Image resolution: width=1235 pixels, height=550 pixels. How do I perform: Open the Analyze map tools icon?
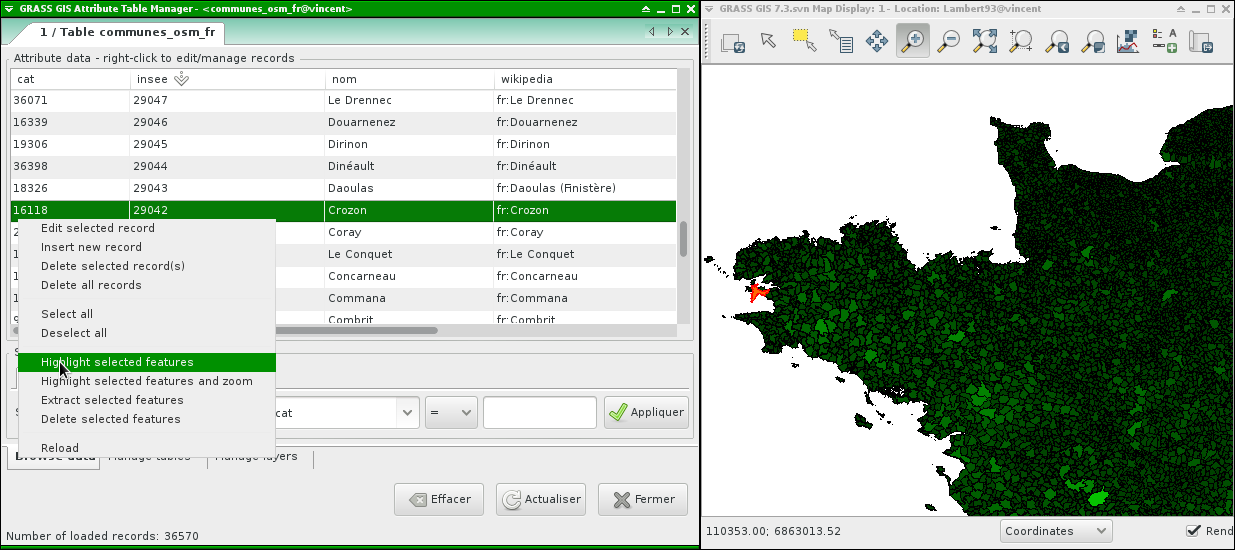point(1129,41)
